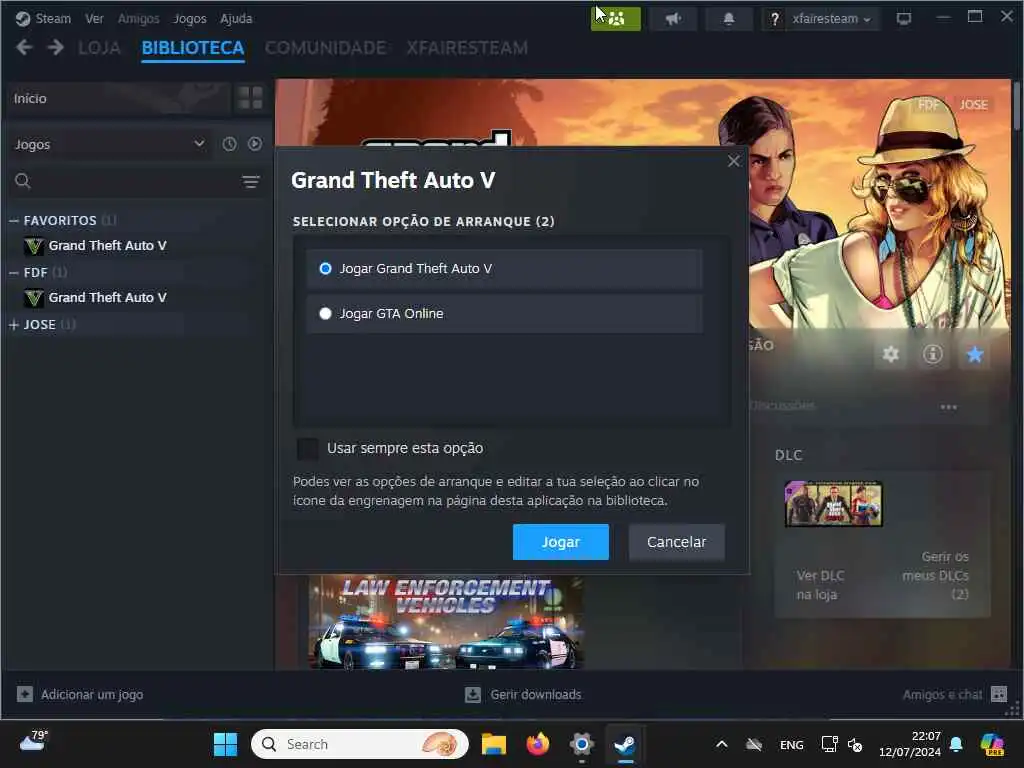Open xfairesteam account dropdown
The image size is (1024, 768).
pos(831,18)
